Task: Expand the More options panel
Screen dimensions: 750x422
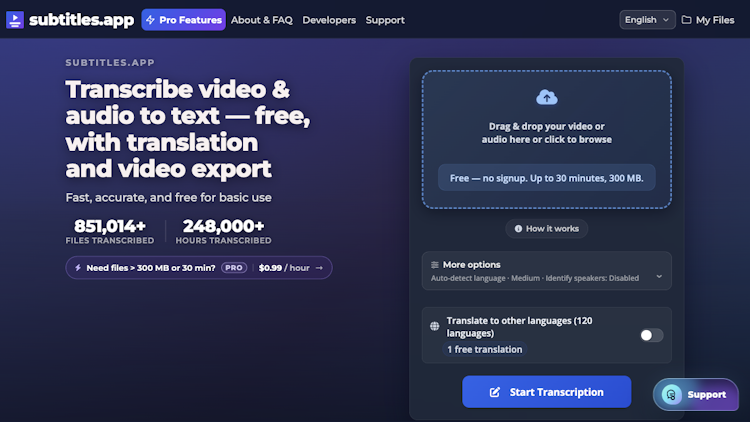Action: pyautogui.click(x=546, y=271)
